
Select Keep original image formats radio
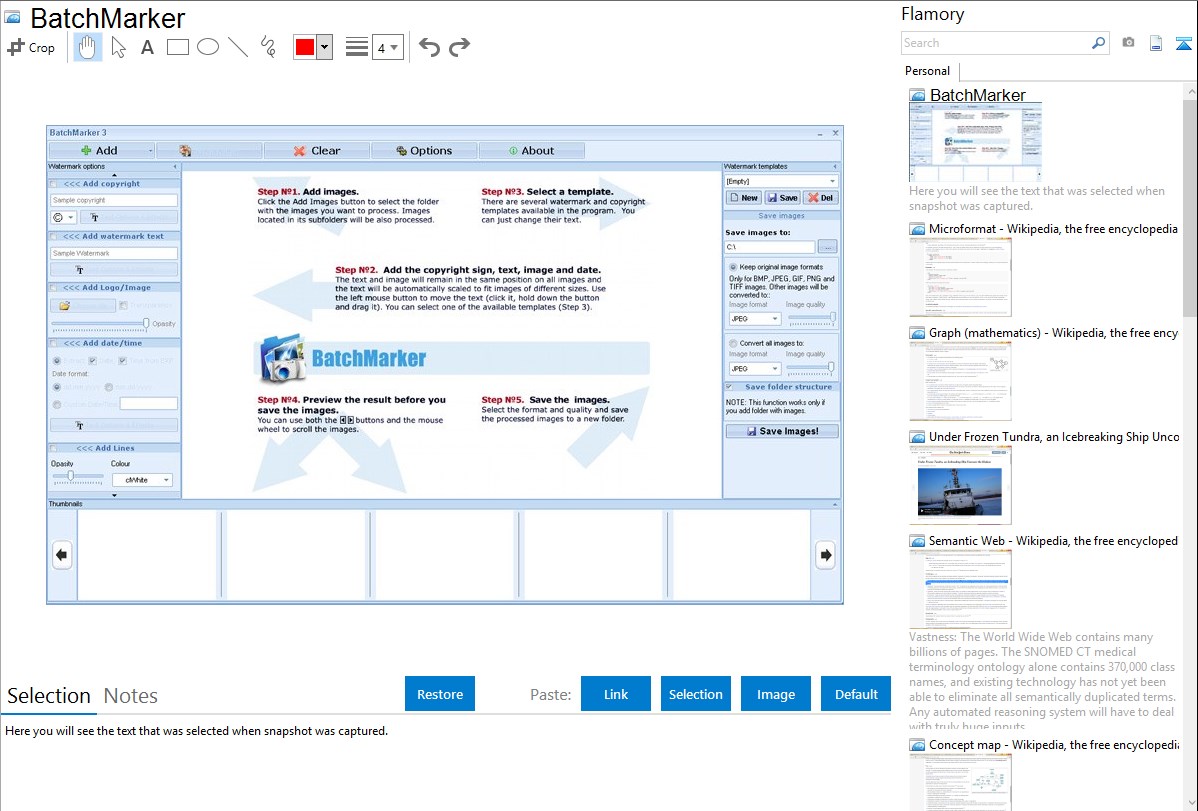(733, 267)
